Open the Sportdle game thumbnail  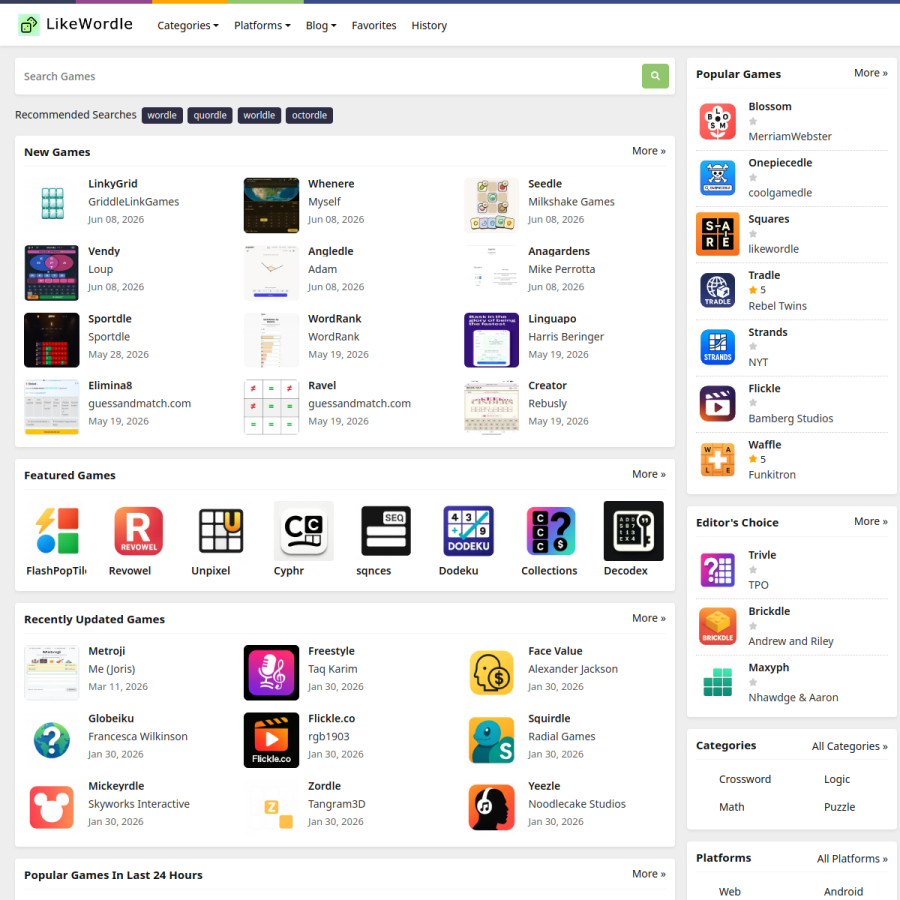52,340
